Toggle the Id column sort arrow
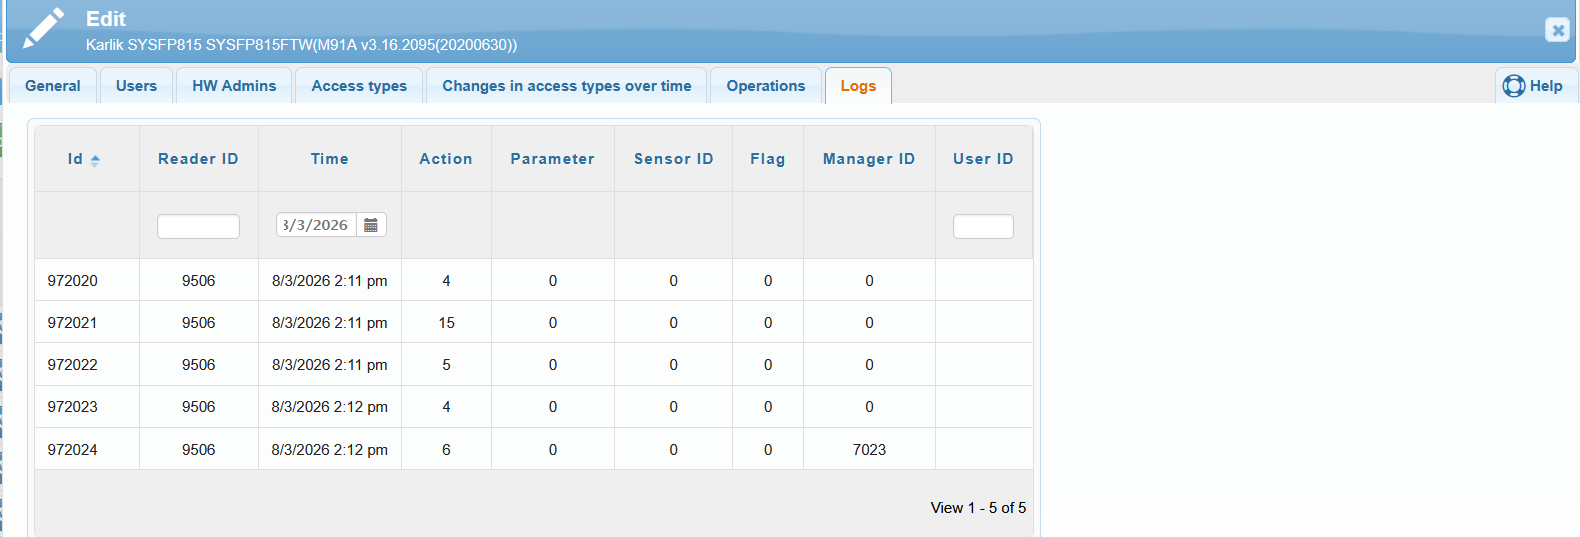Screen dimensions: 1580x537 point(95,160)
